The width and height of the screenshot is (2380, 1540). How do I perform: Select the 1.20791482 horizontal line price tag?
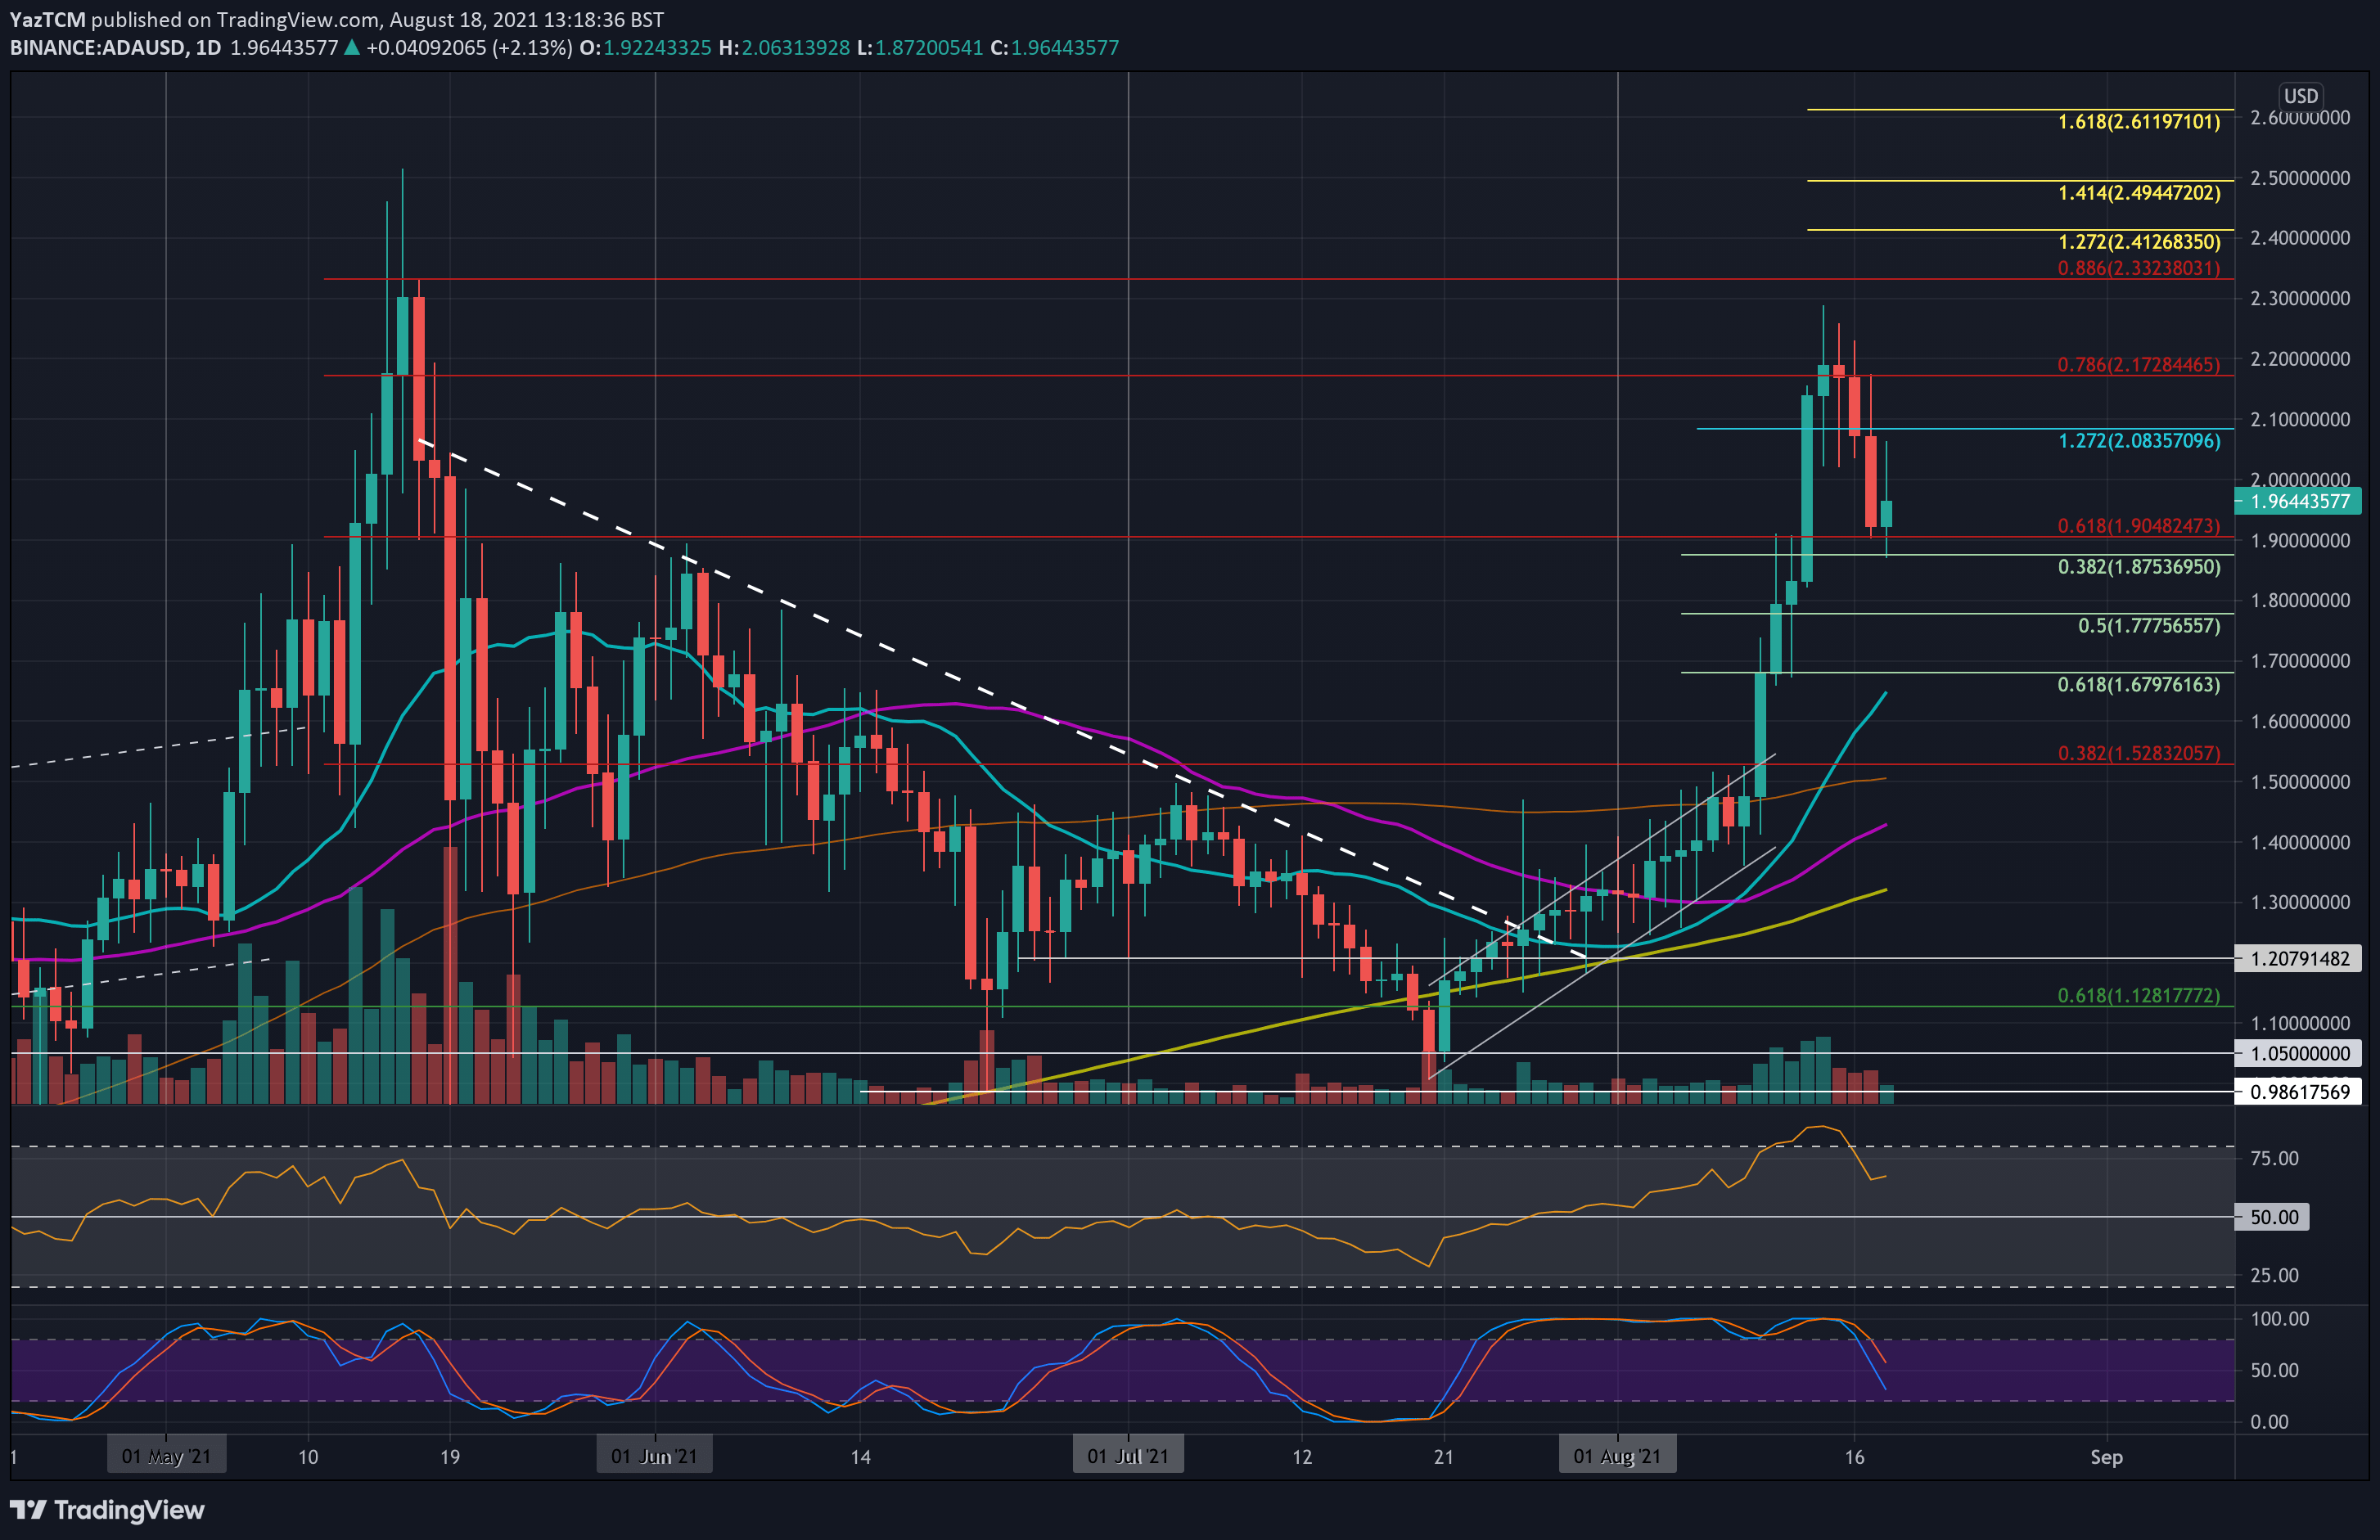click(2297, 958)
